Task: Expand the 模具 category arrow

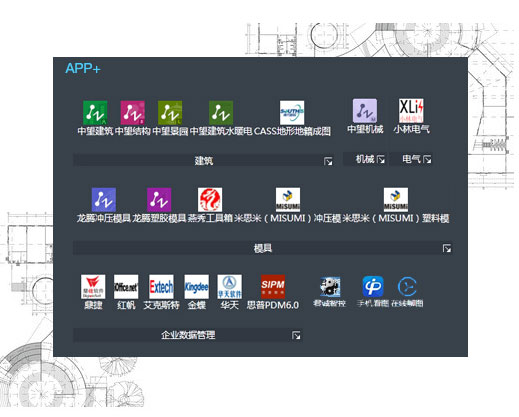Action: click(x=447, y=248)
